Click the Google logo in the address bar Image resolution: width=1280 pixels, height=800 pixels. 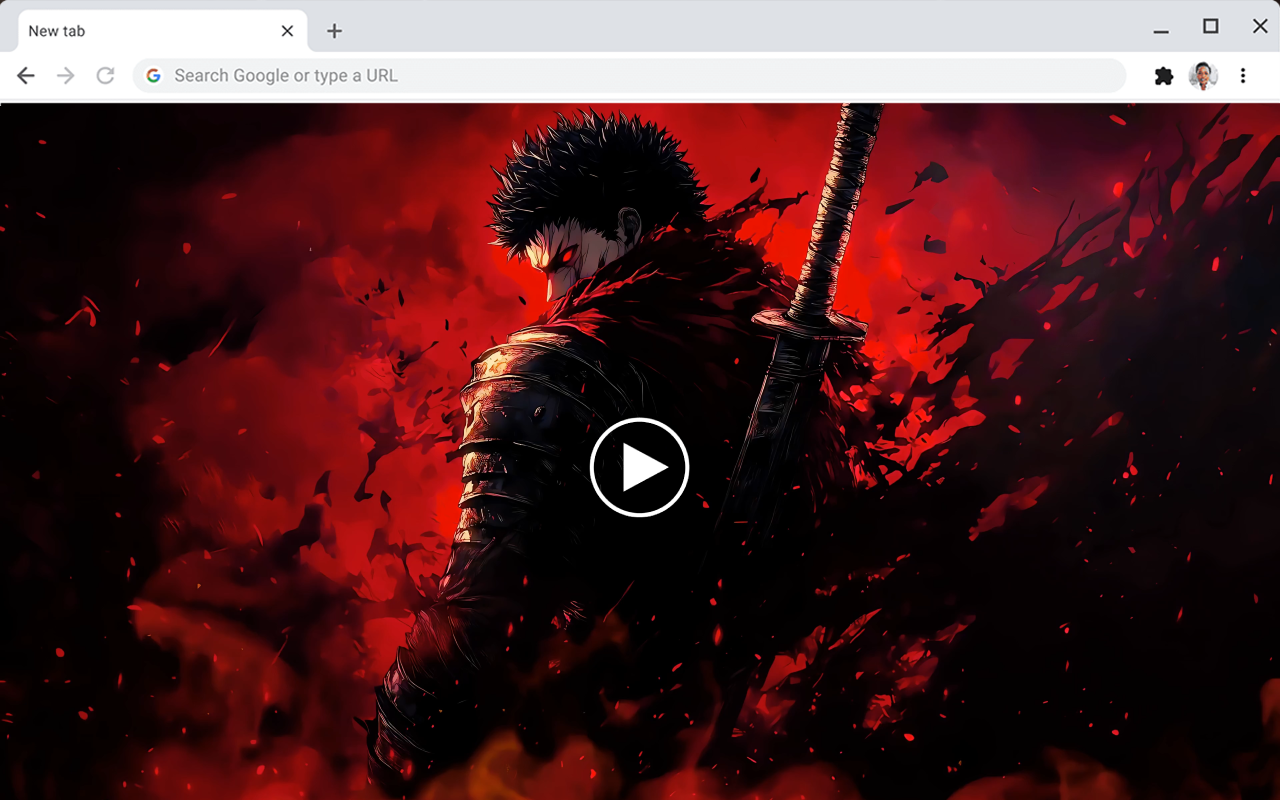click(153, 76)
